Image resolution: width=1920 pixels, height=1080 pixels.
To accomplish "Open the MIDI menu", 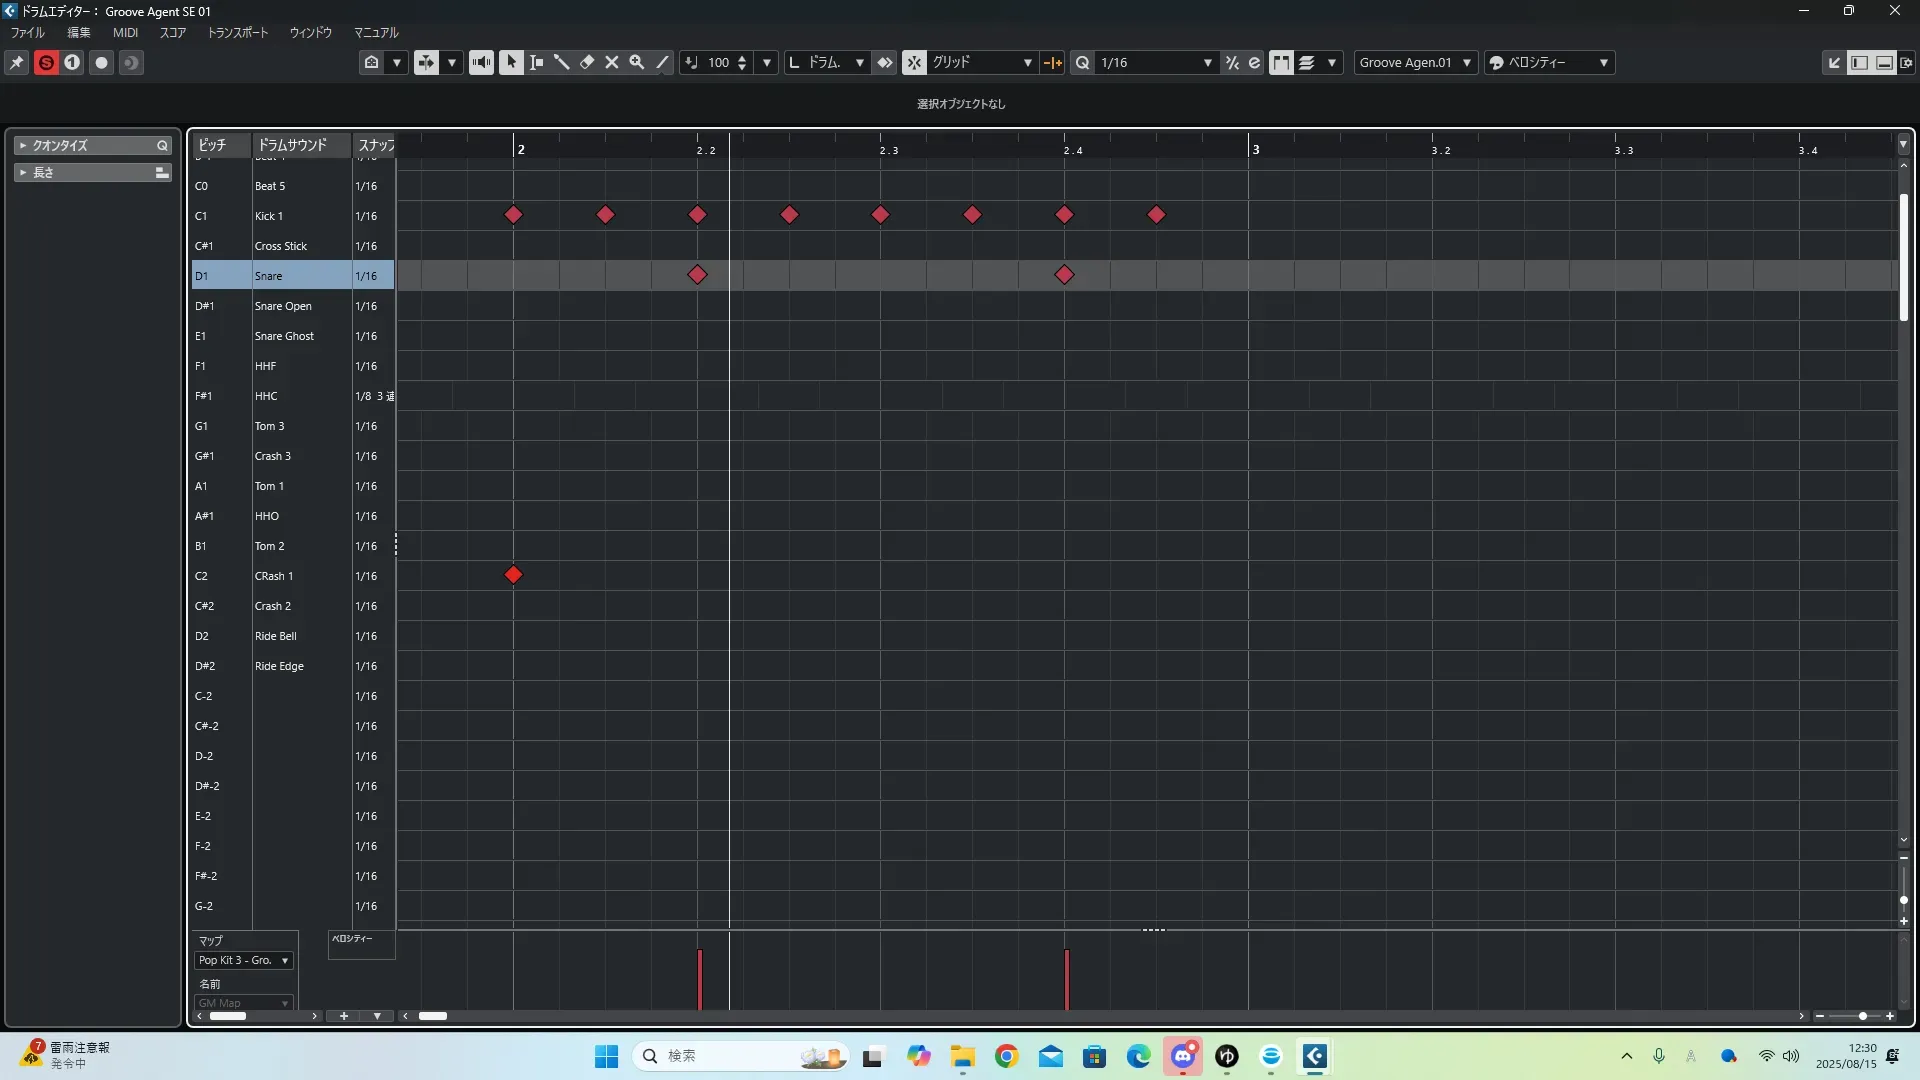I will click(125, 32).
